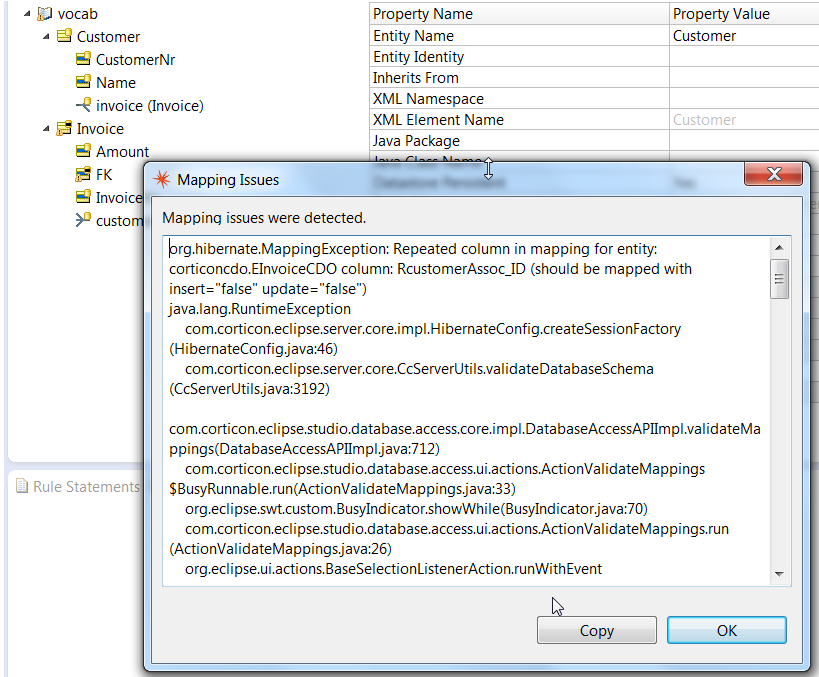Click the Amount attribute icon
The height and width of the screenshot is (677, 819).
coord(83,152)
